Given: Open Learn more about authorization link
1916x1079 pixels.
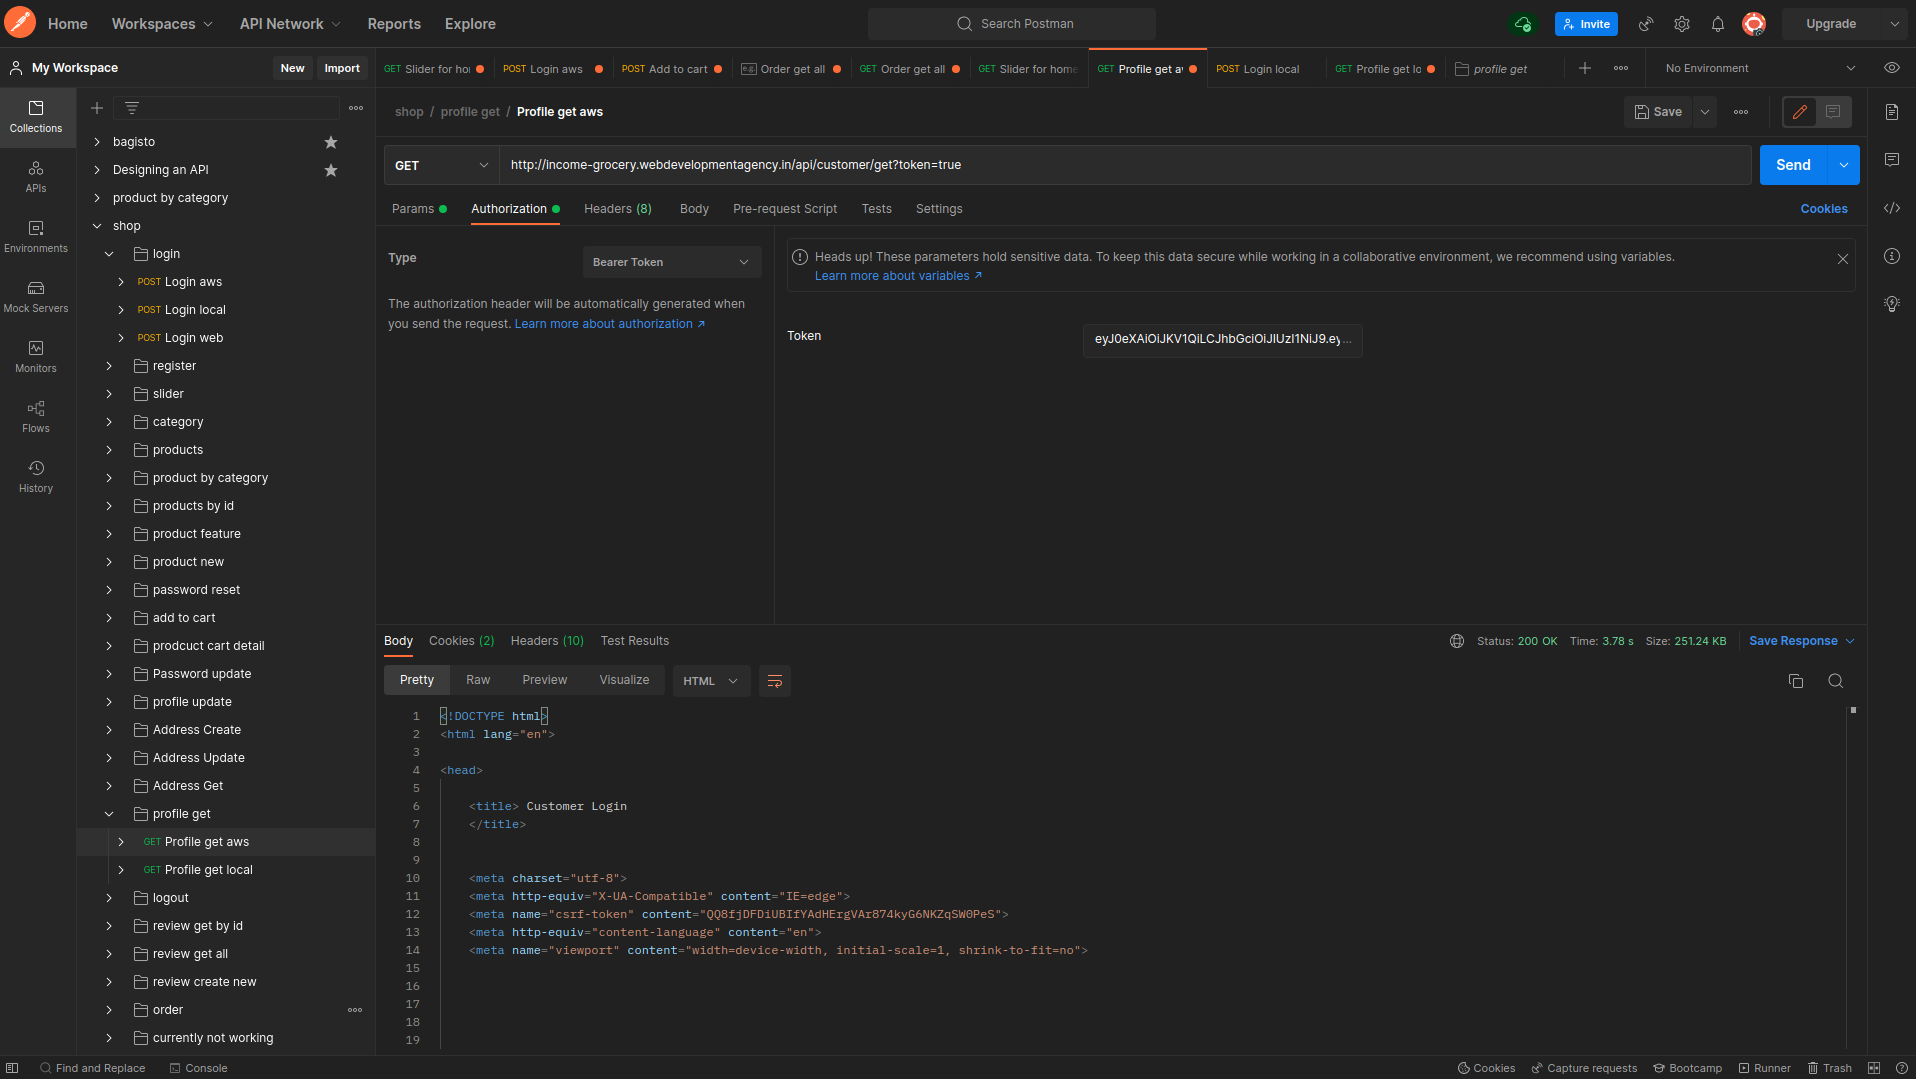Looking at the screenshot, I should (610, 324).
